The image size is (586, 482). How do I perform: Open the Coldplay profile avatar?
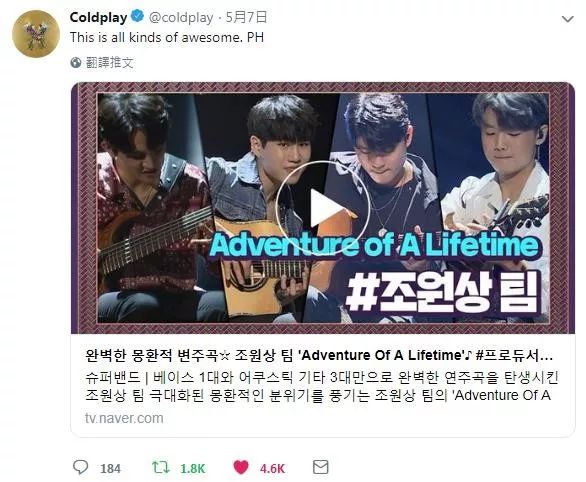coord(36,34)
